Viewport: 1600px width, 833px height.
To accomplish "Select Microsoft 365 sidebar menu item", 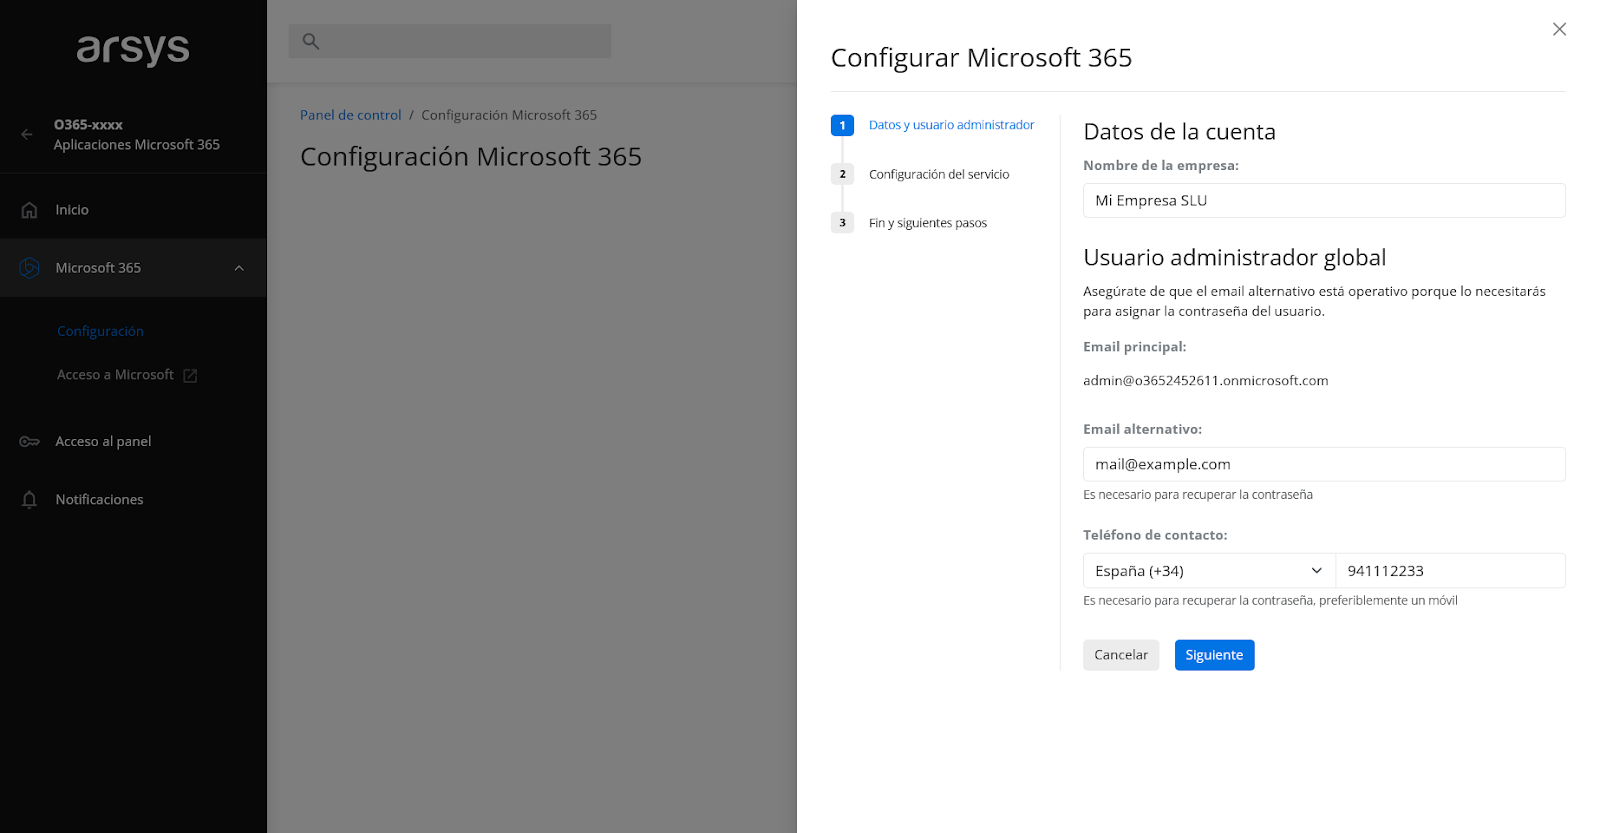I will tap(133, 268).
